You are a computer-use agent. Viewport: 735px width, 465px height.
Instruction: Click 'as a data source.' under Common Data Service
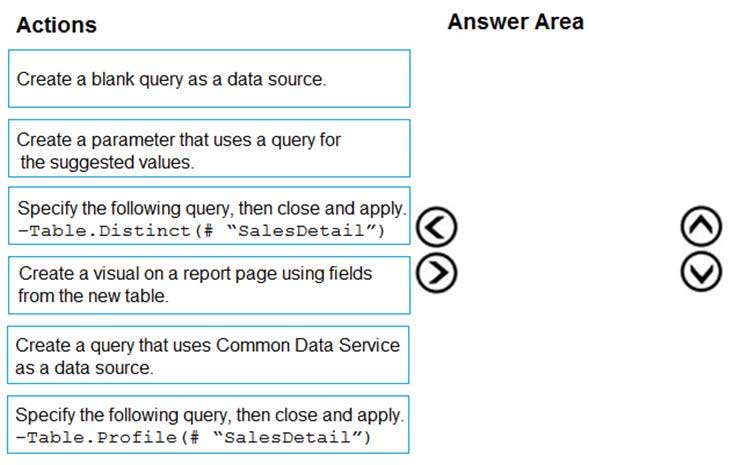pos(85,367)
